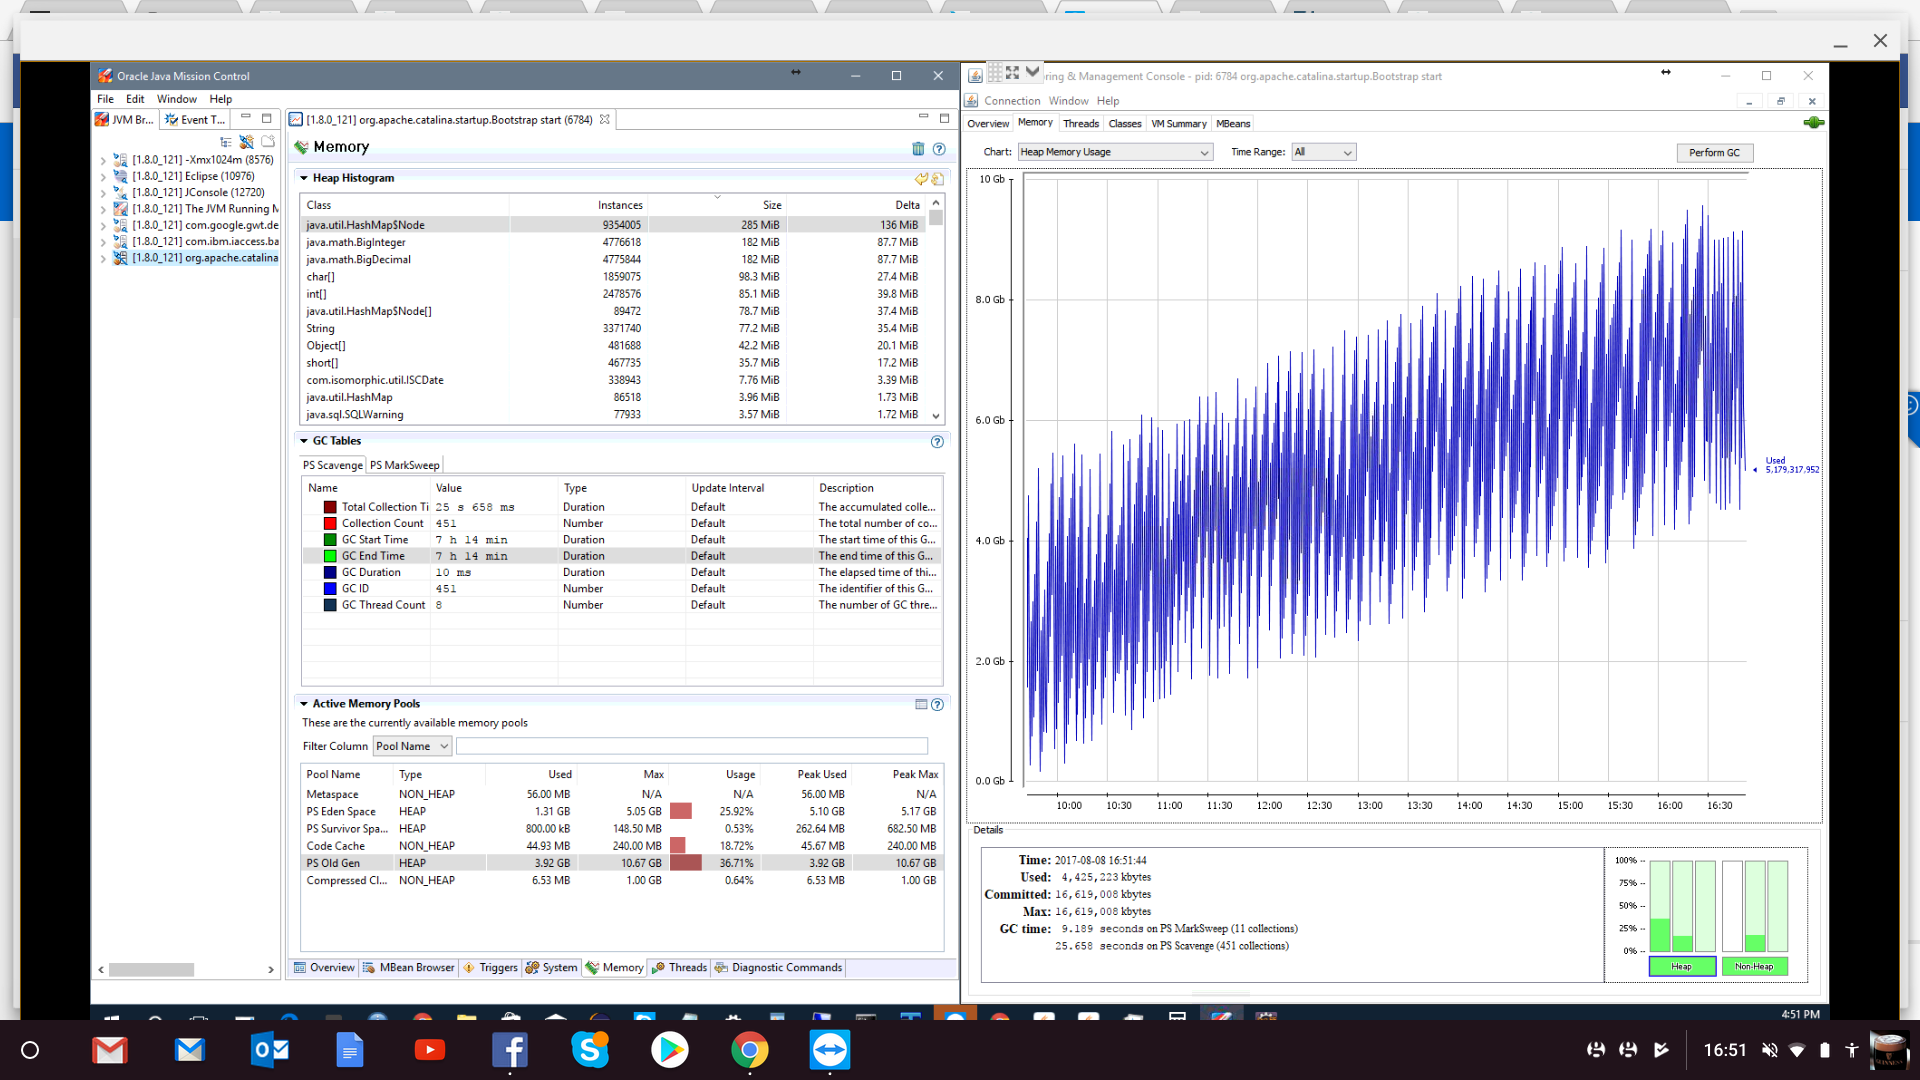Click Heap Histogram reset delta arrow icon
Image resolution: width=1920 pixels, height=1080 pixels.
tap(921, 179)
